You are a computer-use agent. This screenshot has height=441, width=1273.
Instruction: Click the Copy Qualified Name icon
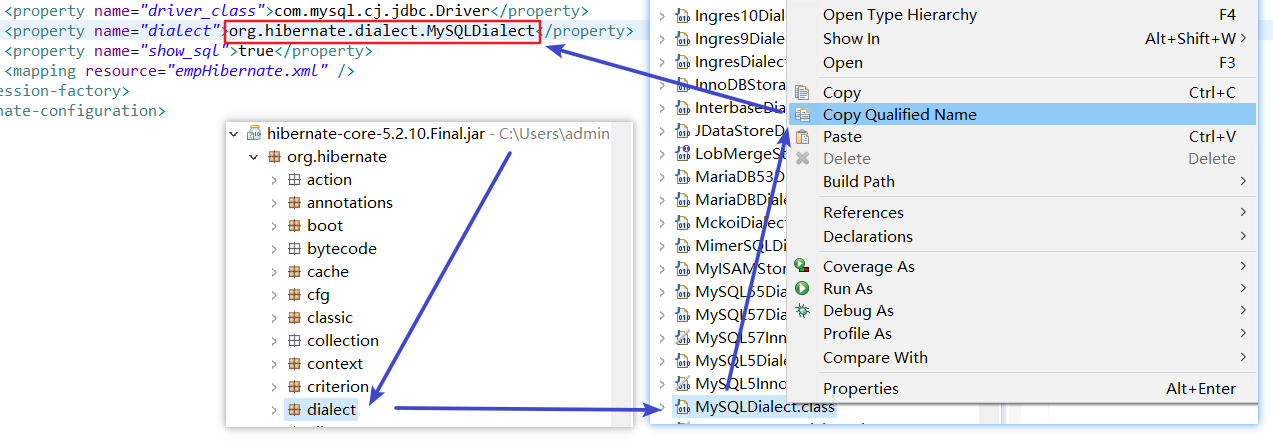(x=802, y=115)
